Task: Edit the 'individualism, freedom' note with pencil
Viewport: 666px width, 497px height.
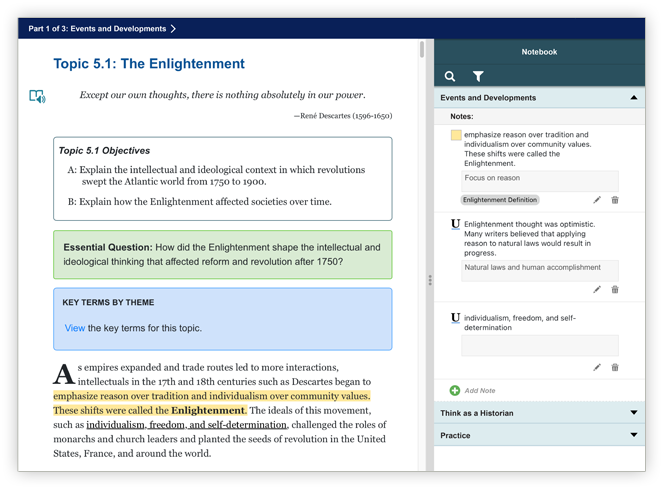Action: coord(597,367)
